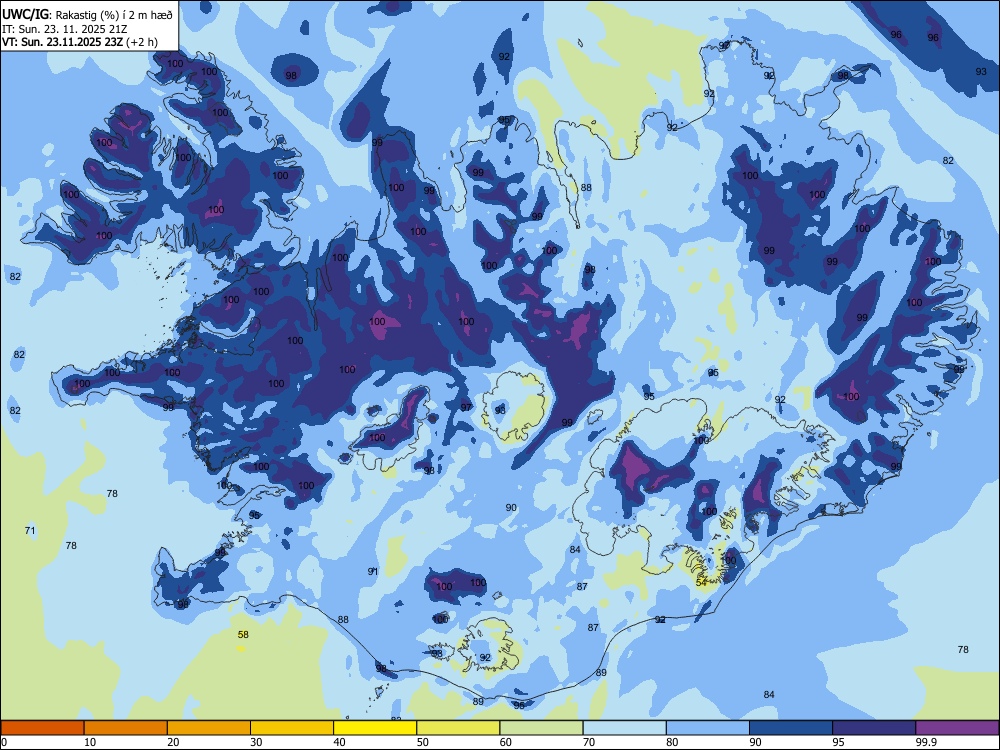1000x750 pixels.
Task: Click the '50' legend tick label
Action: click(423, 742)
